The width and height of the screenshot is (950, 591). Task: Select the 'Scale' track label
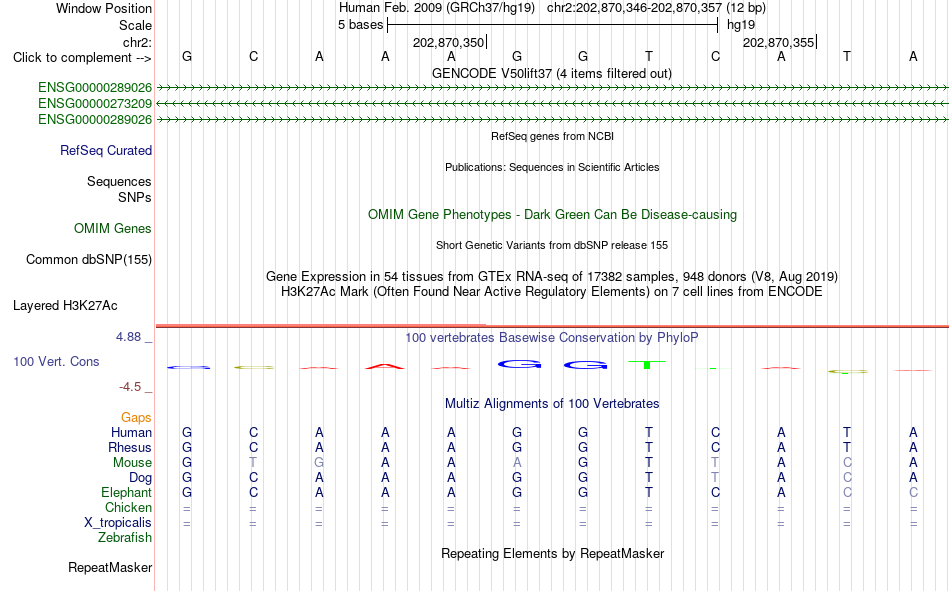[x=135, y=25]
